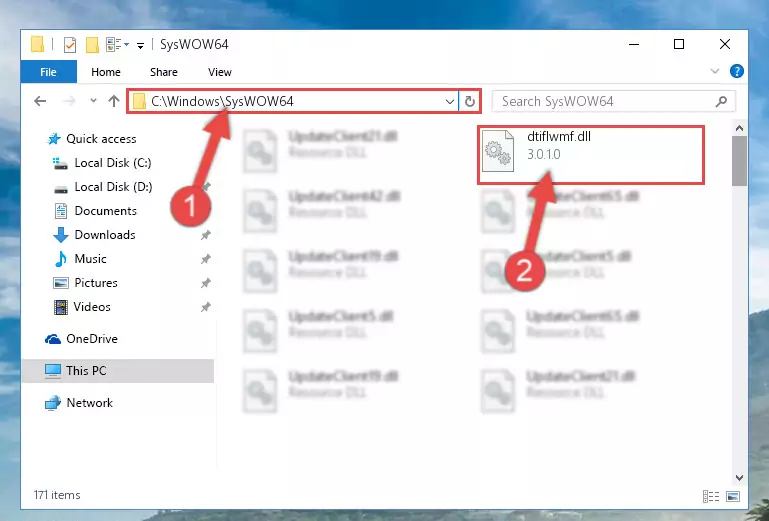Expand the address bar history dropdown
Screen dimensions: 769x521
[450, 102]
